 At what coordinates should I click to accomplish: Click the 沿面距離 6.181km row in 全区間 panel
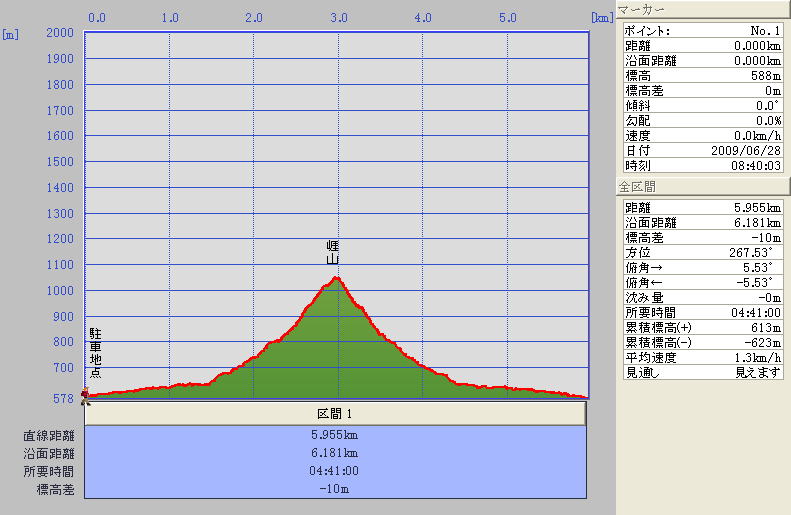point(703,223)
